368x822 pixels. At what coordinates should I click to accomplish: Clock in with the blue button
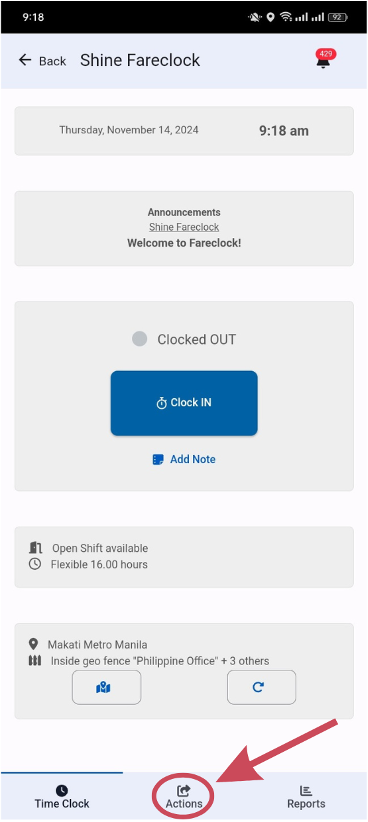tap(184, 403)
